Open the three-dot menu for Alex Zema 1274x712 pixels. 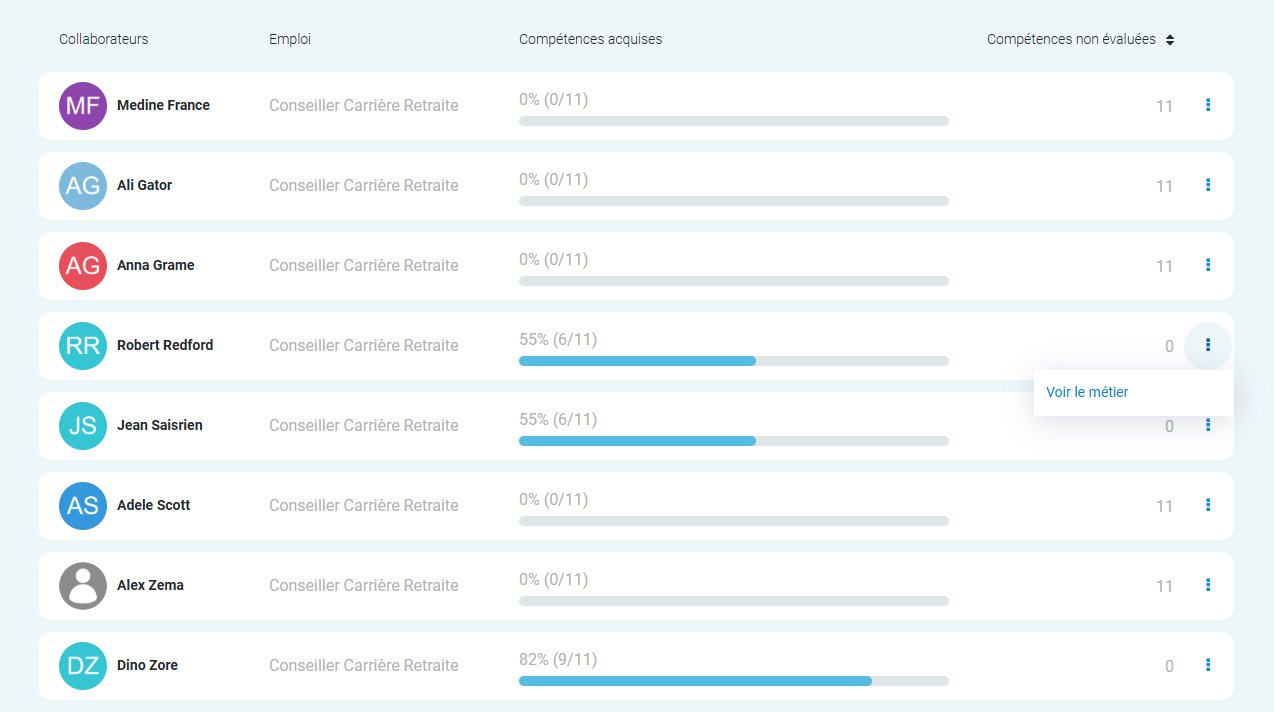click(x=1208, y=585)
